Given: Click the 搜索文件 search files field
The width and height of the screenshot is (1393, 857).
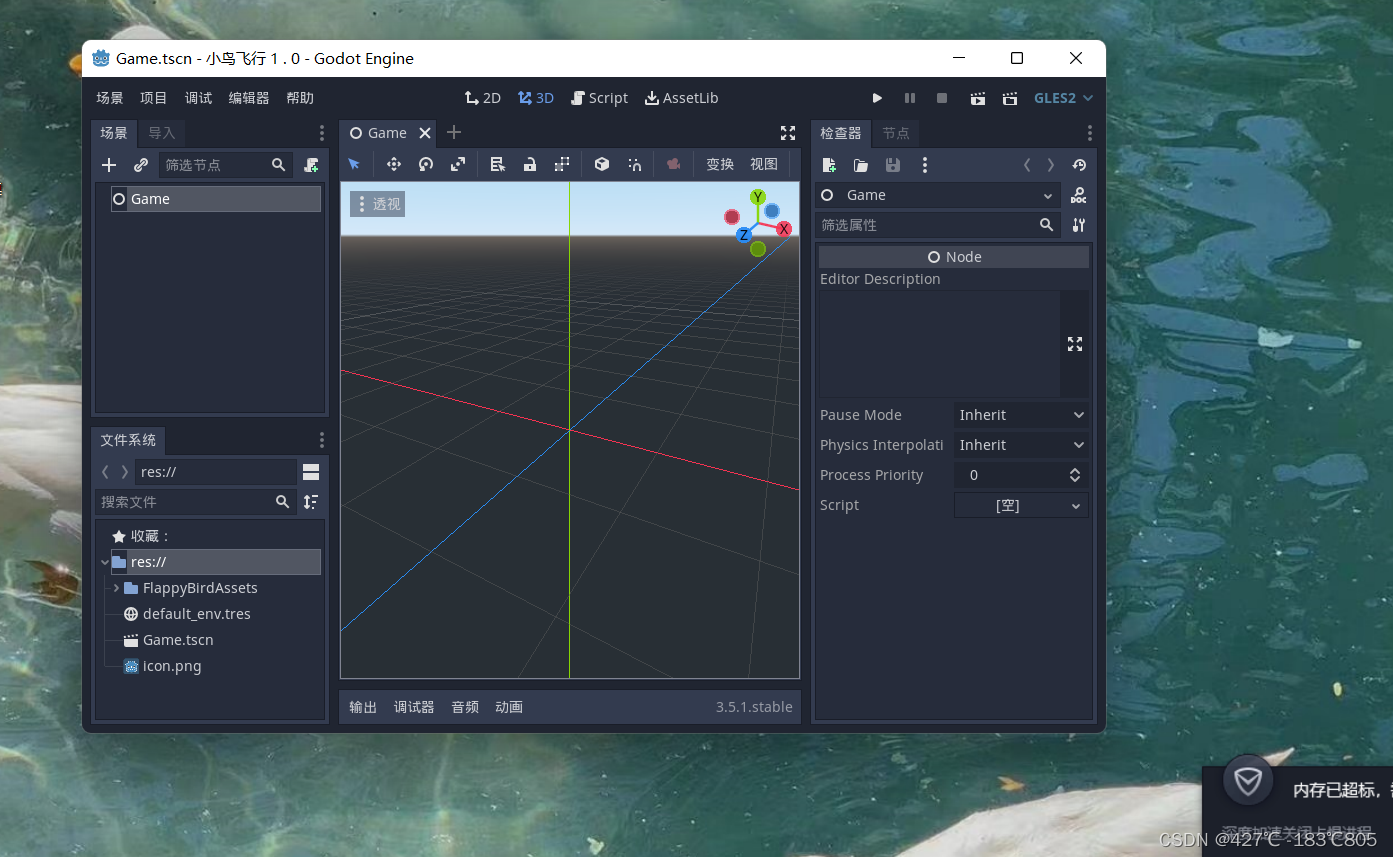Looking at the screenshot, I should pos(195,501).
